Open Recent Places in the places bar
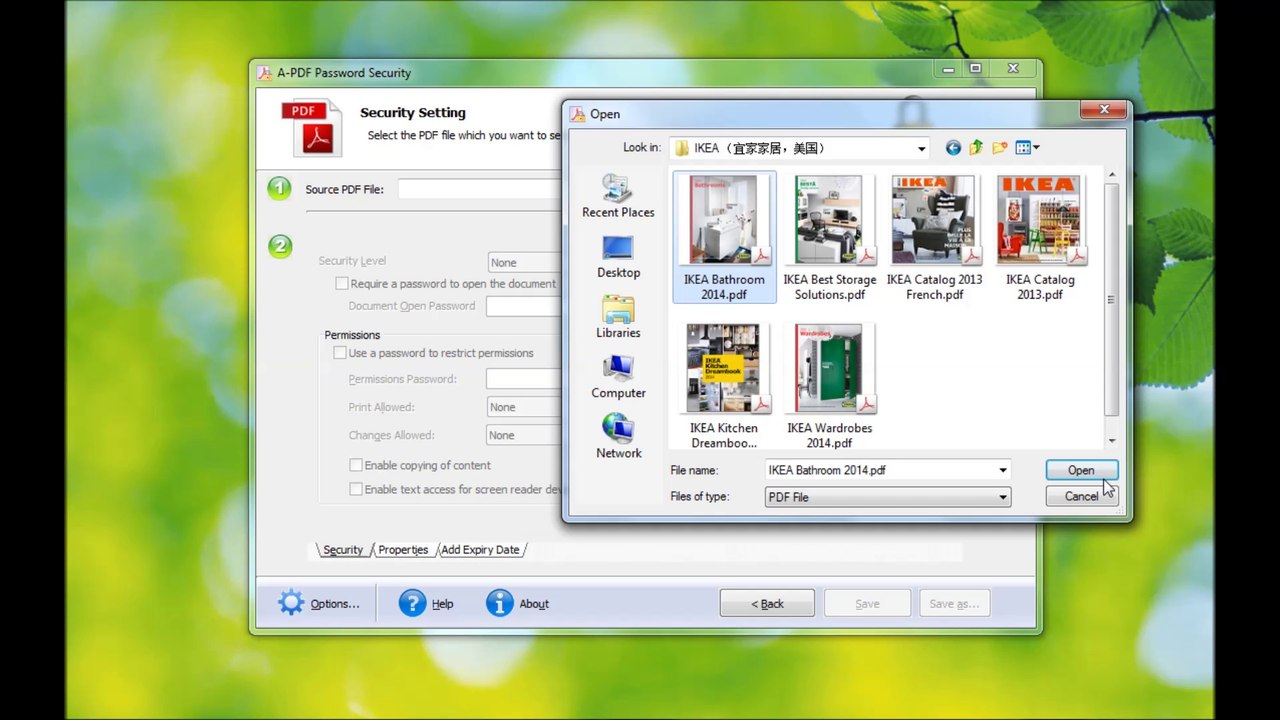 pos(618,196)
